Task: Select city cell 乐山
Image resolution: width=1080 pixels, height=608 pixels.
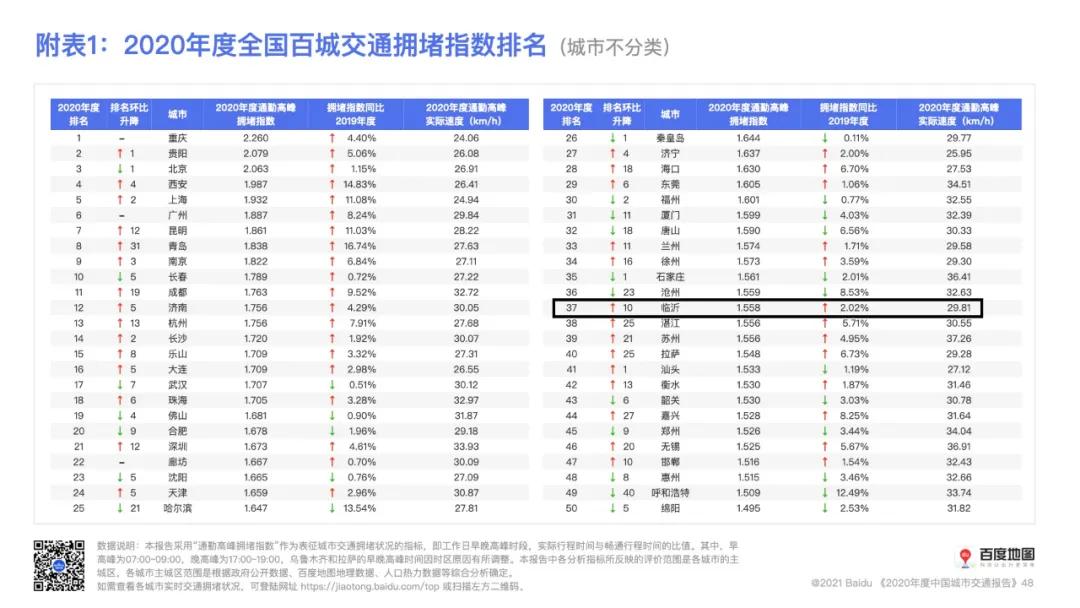Action: [178, 354]
